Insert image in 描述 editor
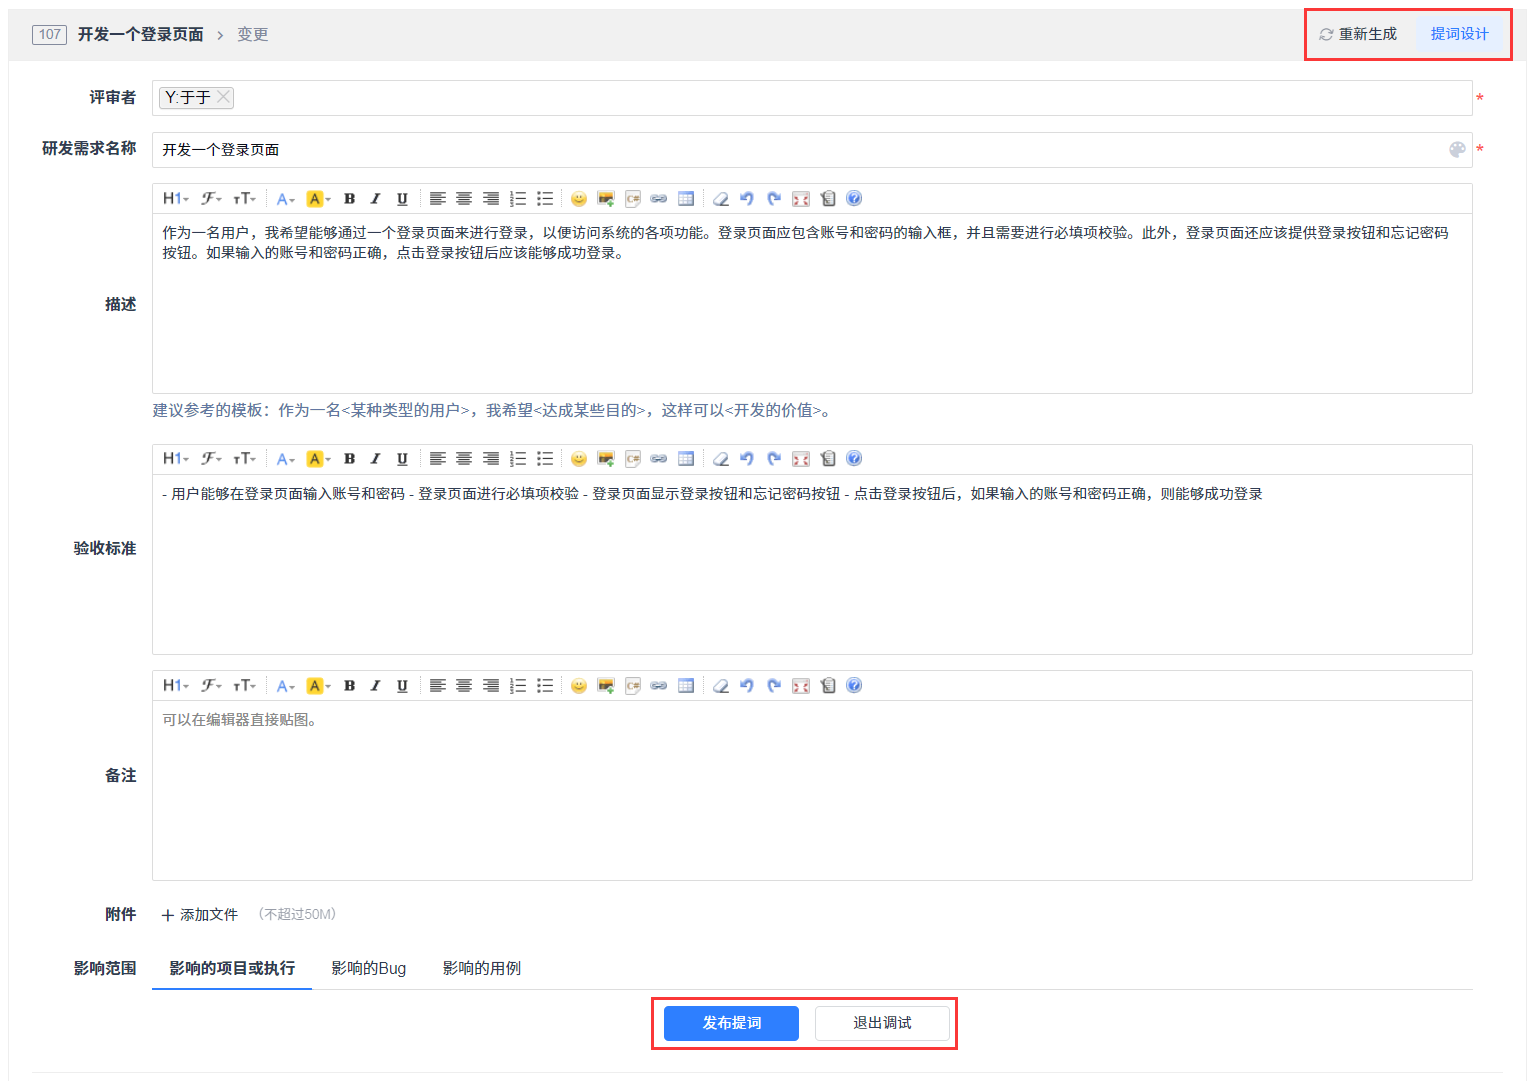 [606, 199]
